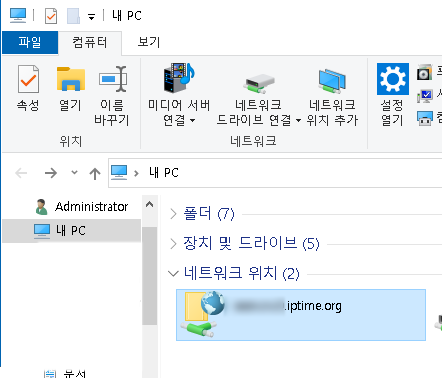Open the map network drive dropdown arrow
Viewport: 442px width, 378px height.
point(298,120)
